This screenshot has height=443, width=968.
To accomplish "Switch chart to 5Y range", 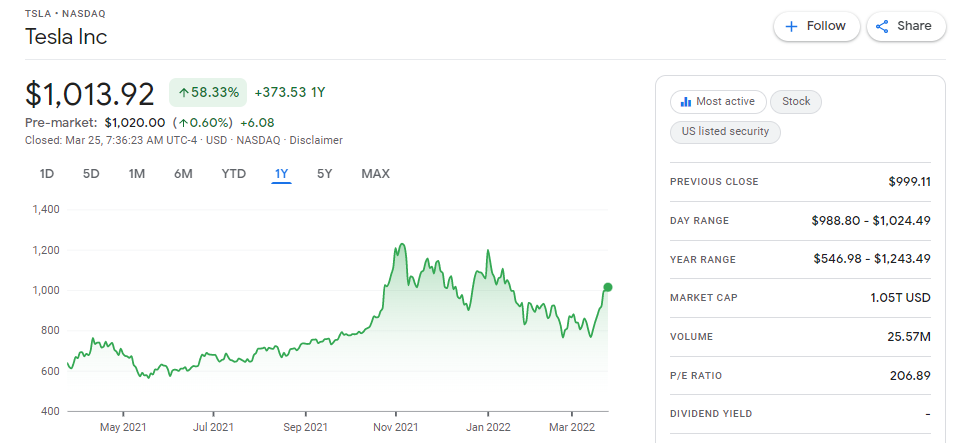I will click(x=325, y=174).
